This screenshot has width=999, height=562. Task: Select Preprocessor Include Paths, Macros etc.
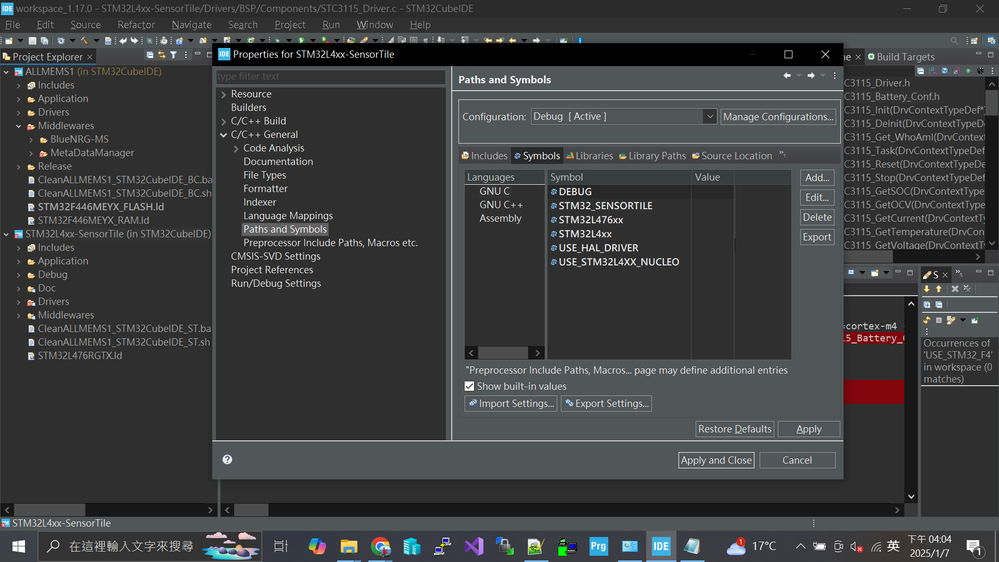tap(330, 243)
